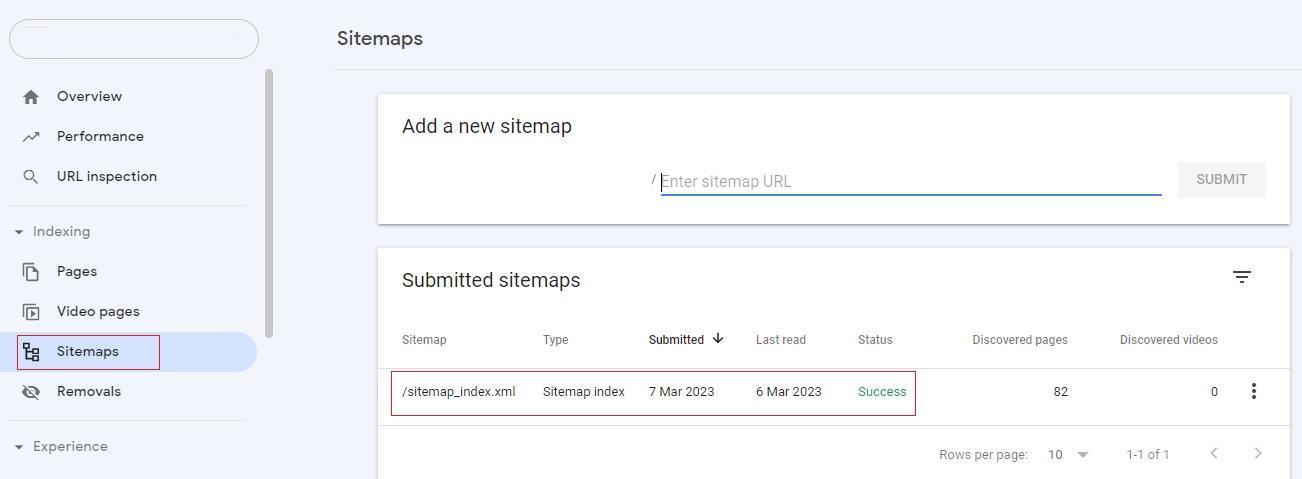Click the Video pages icon
Viewport: 1302px width, 479px height.
31,312
